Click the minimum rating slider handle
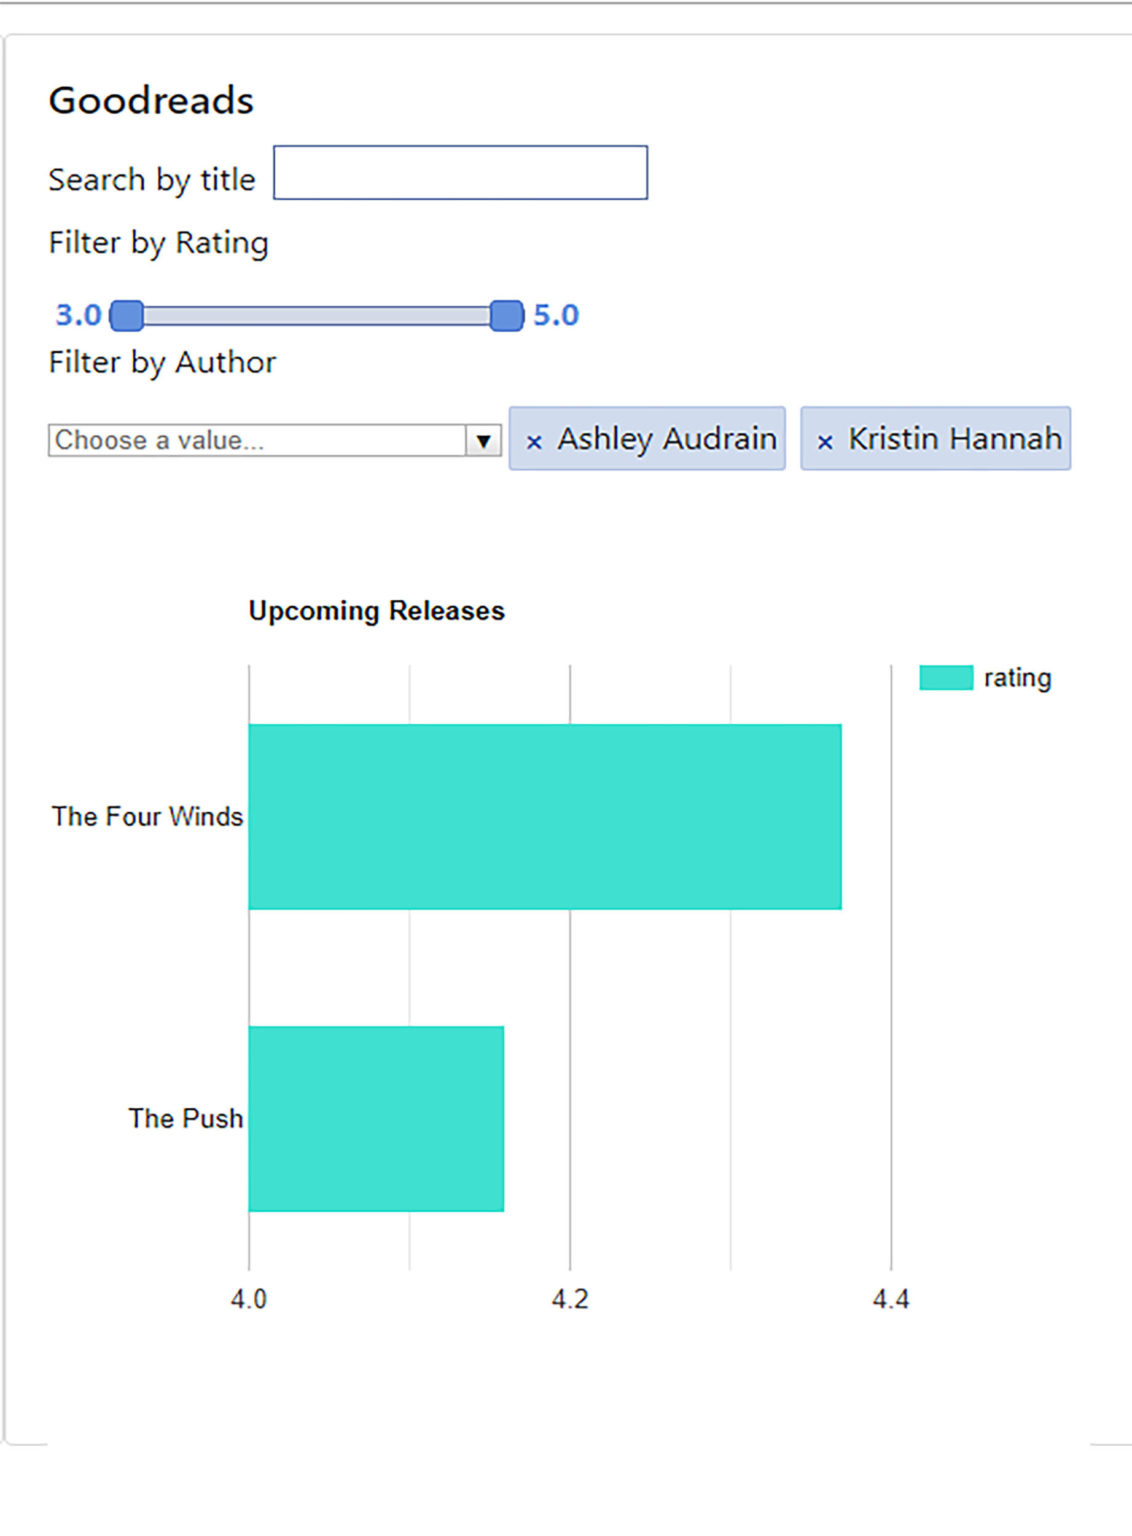Screen dimensions: 1132x1536 click(126, 316)
